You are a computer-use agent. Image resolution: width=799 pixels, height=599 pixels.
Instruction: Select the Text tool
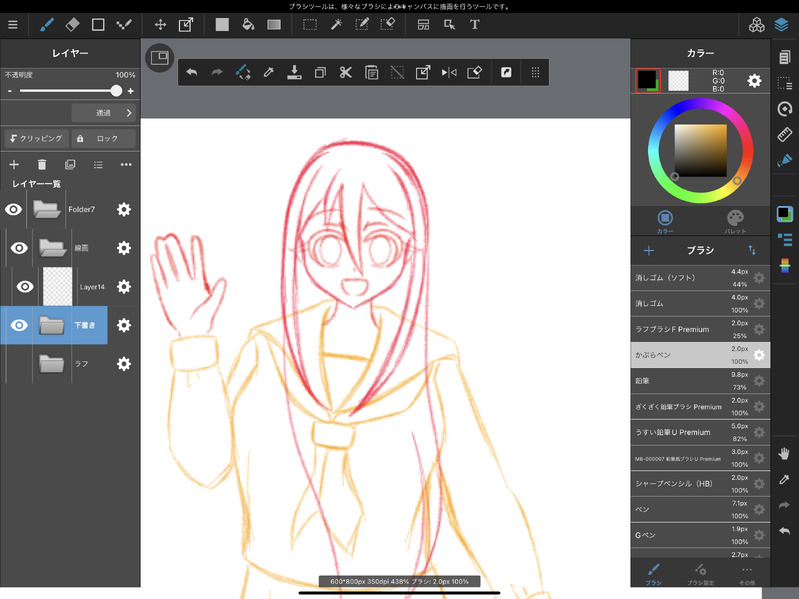click(x=474, y=24)
